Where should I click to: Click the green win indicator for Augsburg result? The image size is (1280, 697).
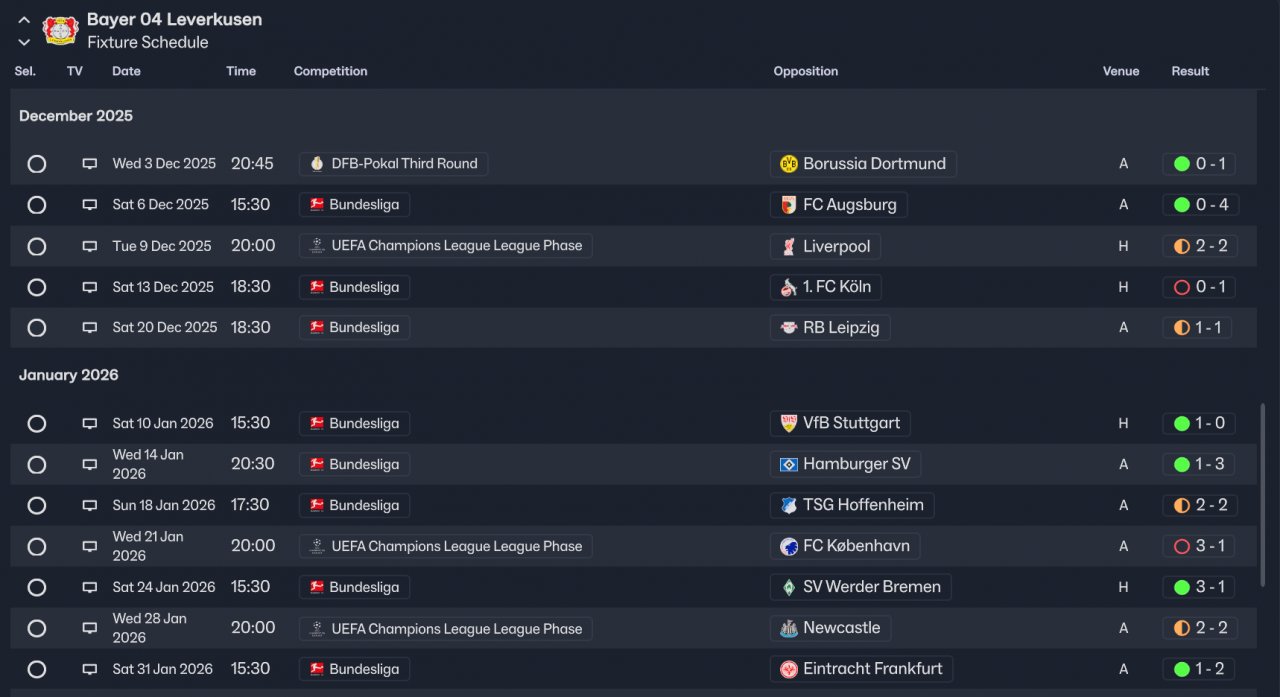coord(1181,205)
